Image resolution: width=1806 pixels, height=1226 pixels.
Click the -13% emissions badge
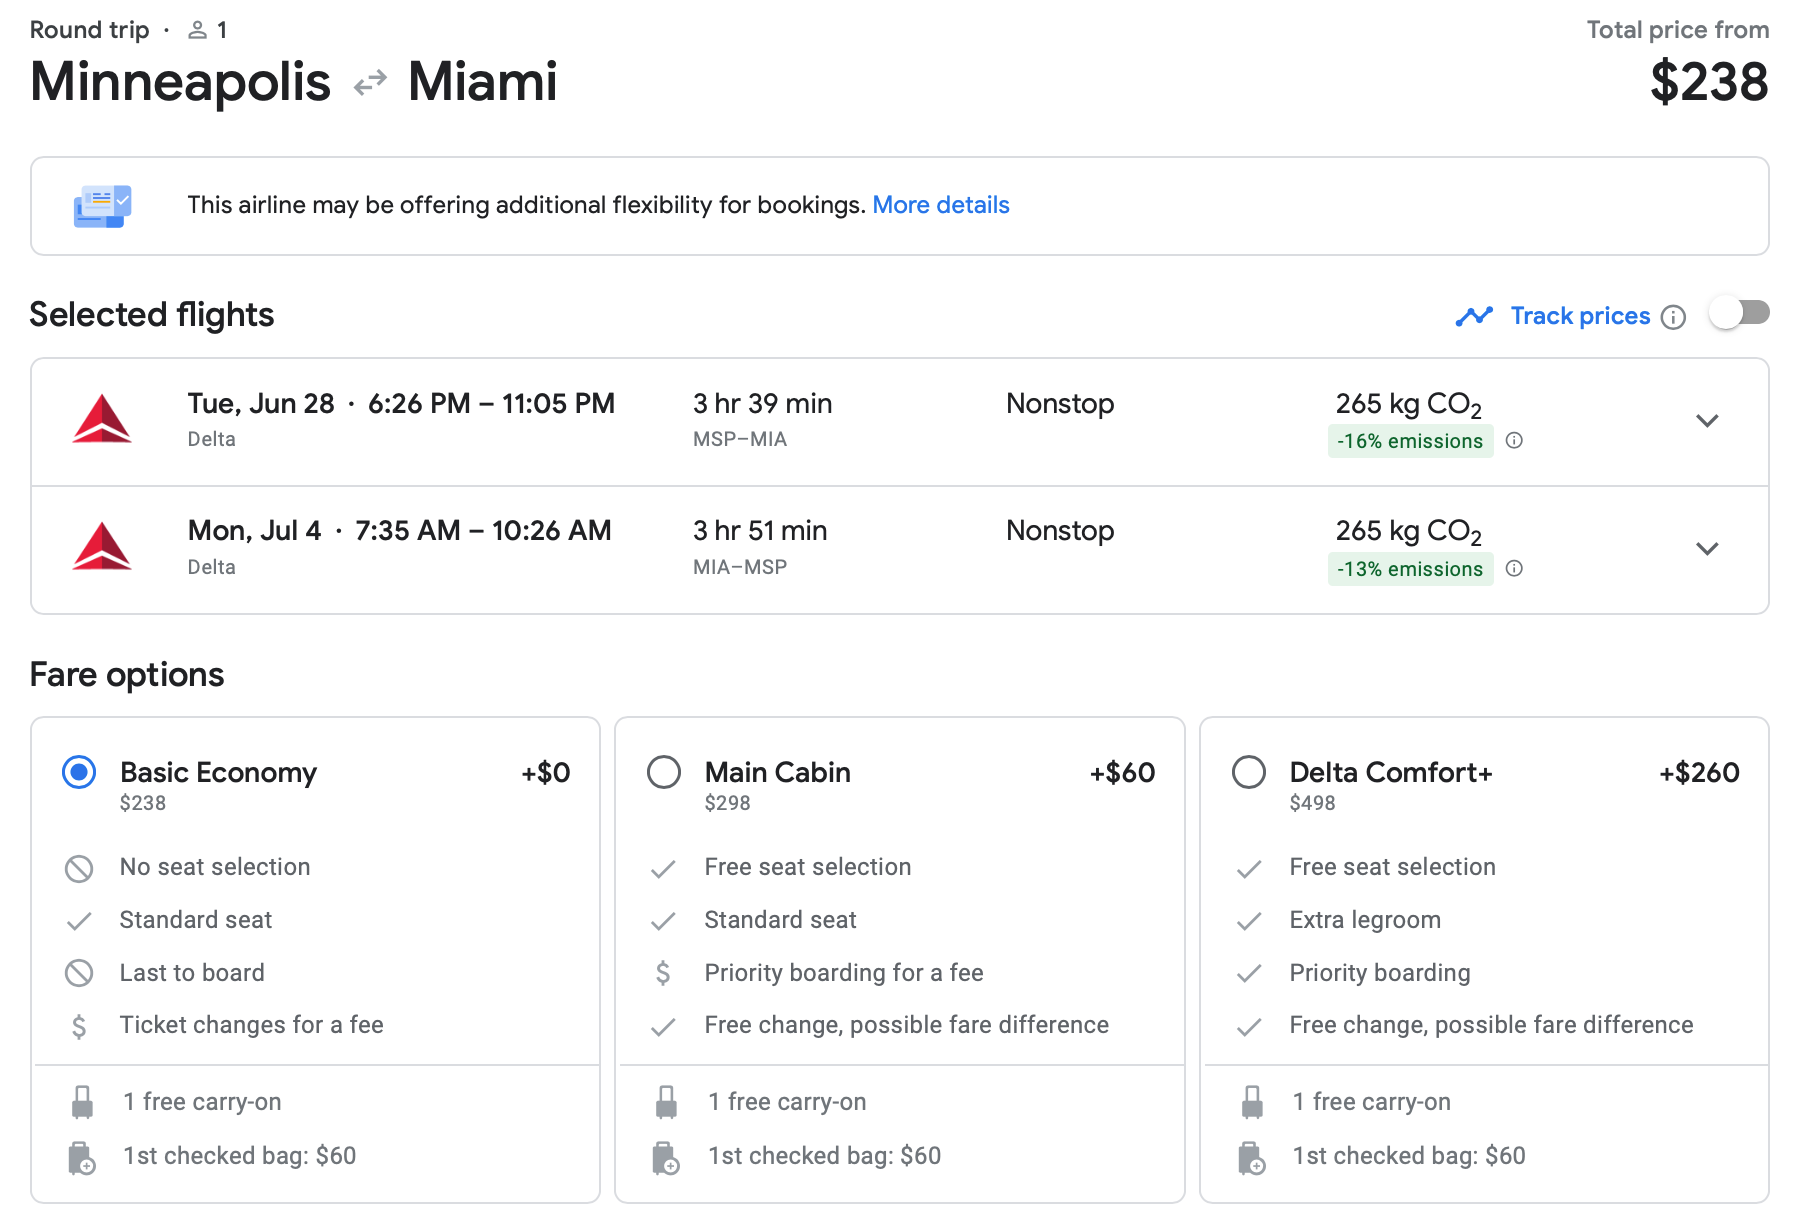tap(1409, 569)
